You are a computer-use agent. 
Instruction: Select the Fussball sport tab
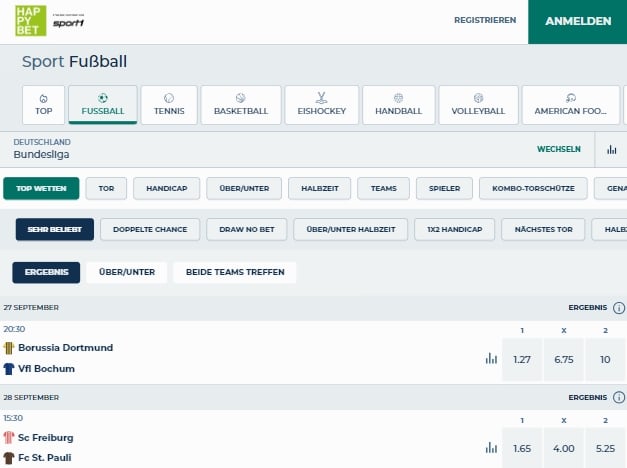tap(103, 105)
